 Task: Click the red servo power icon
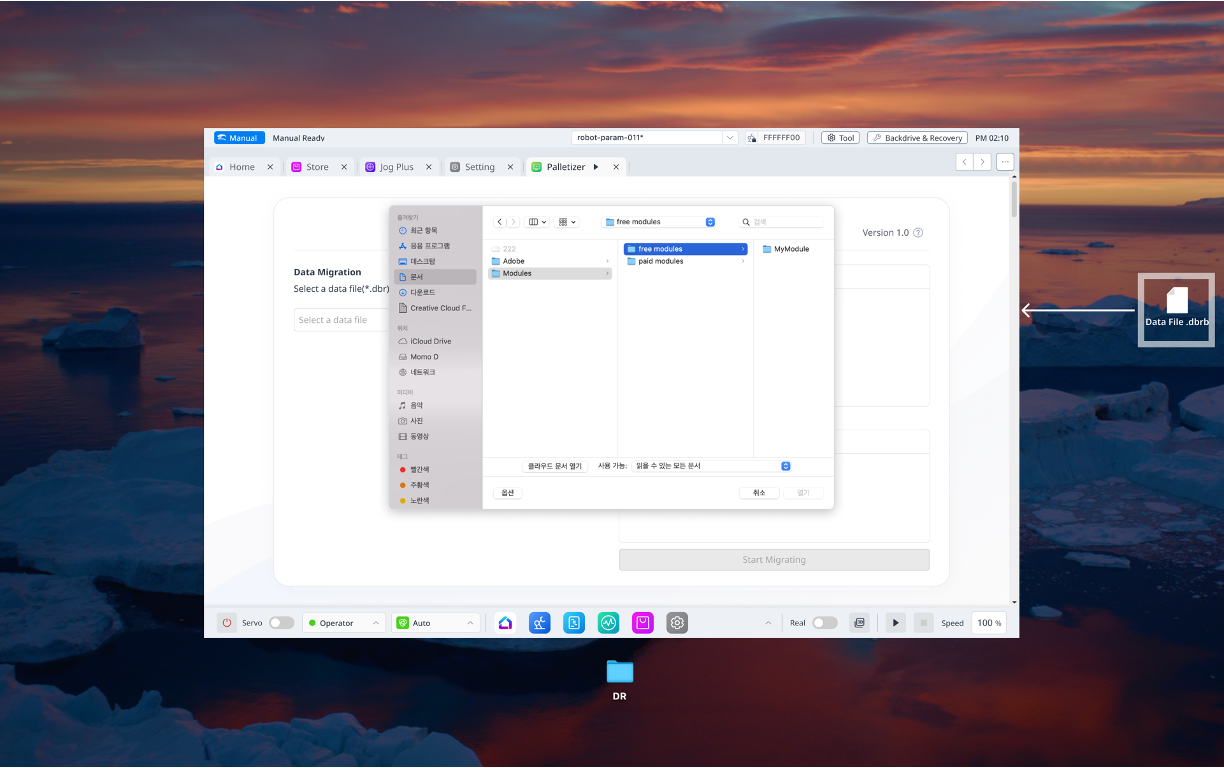227,623
